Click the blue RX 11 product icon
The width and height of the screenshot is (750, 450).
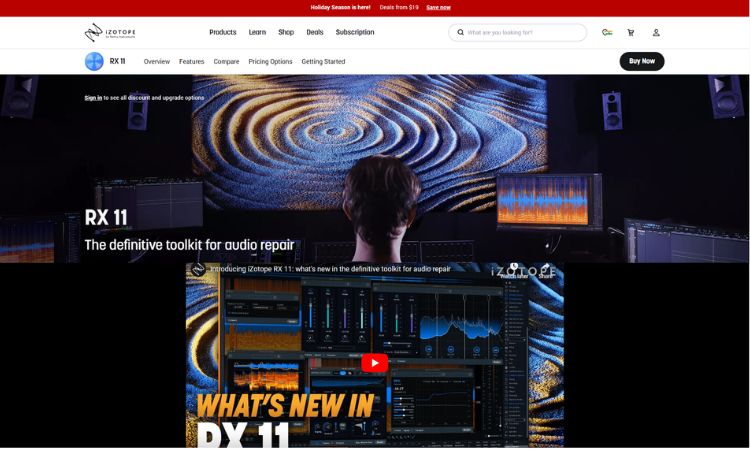click(x=94, y=61)
